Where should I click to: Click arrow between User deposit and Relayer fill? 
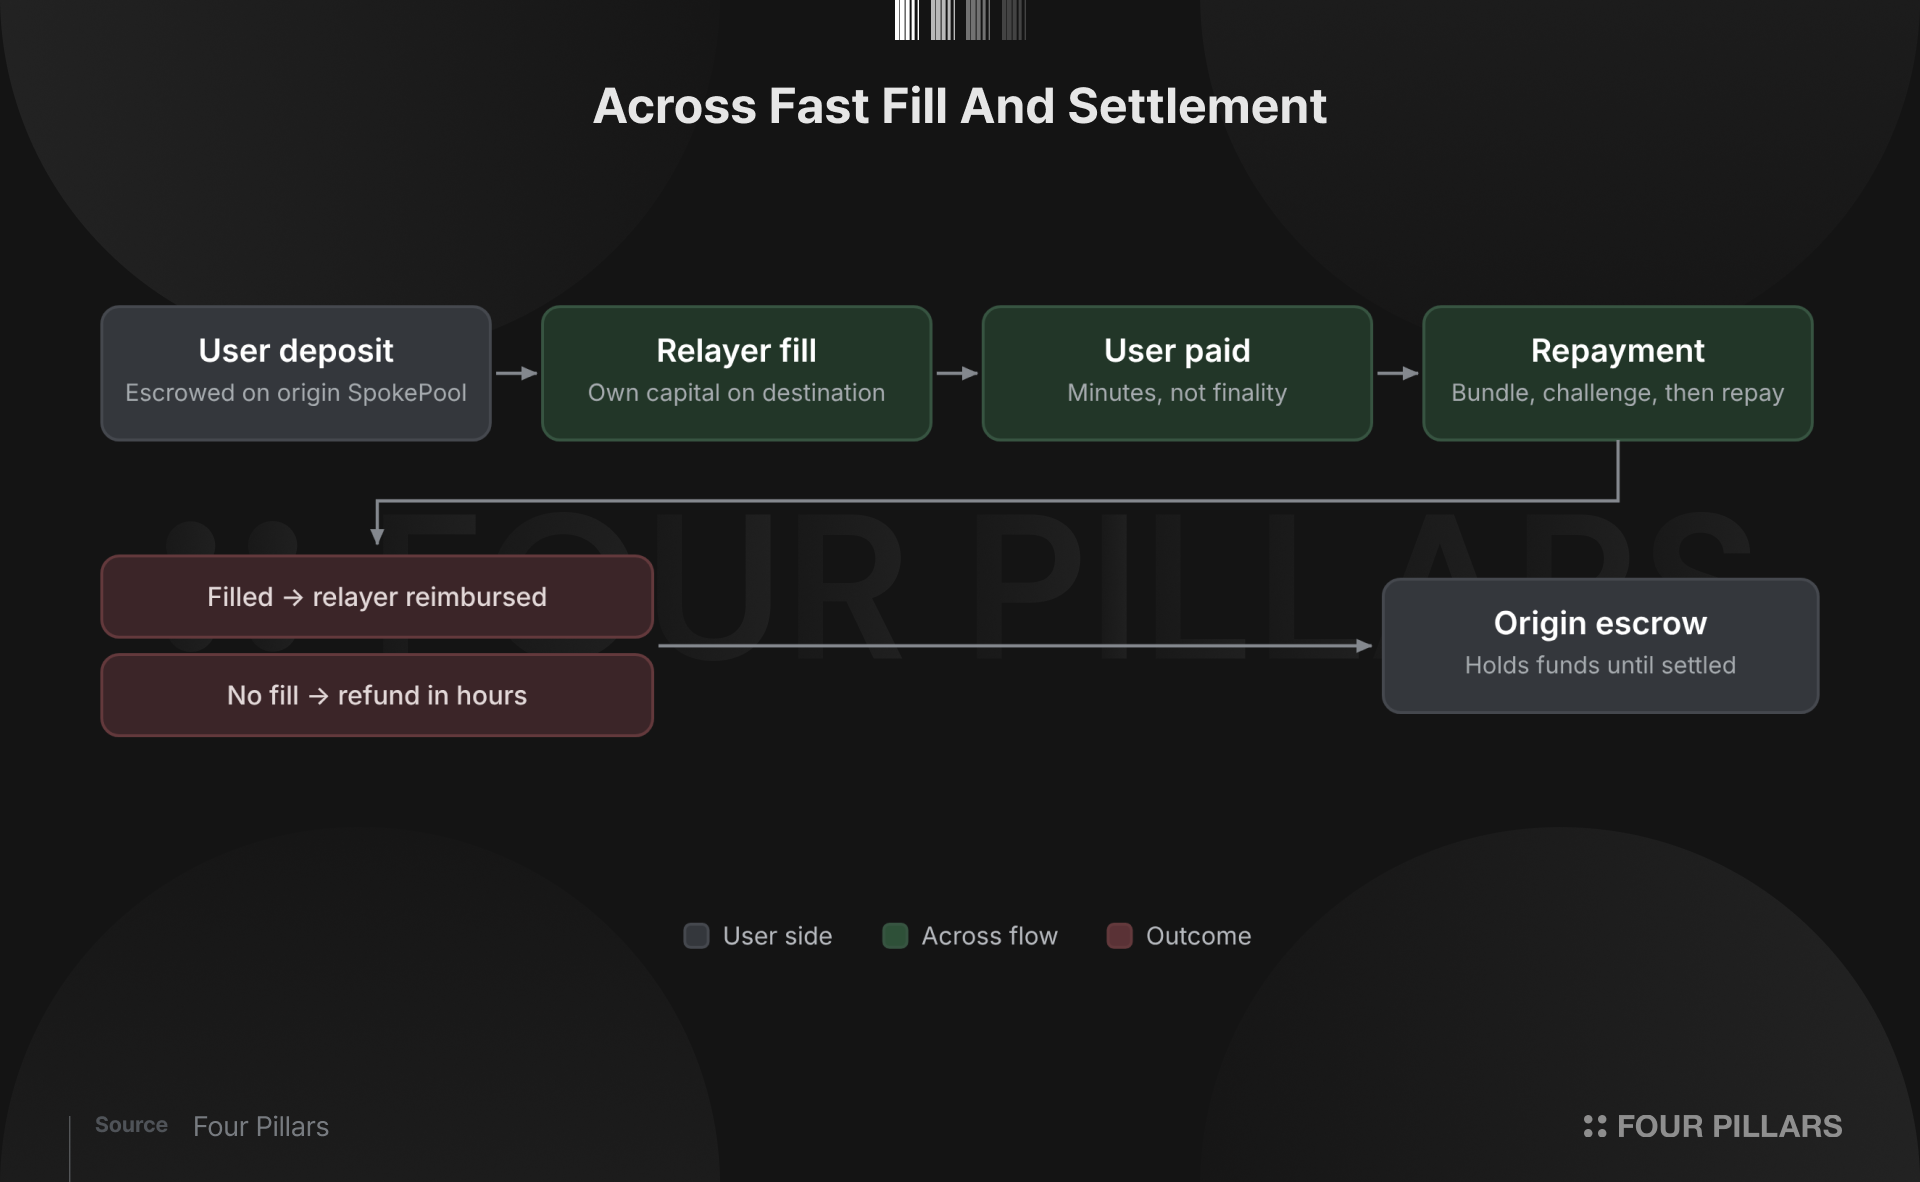tap(517, 373)
